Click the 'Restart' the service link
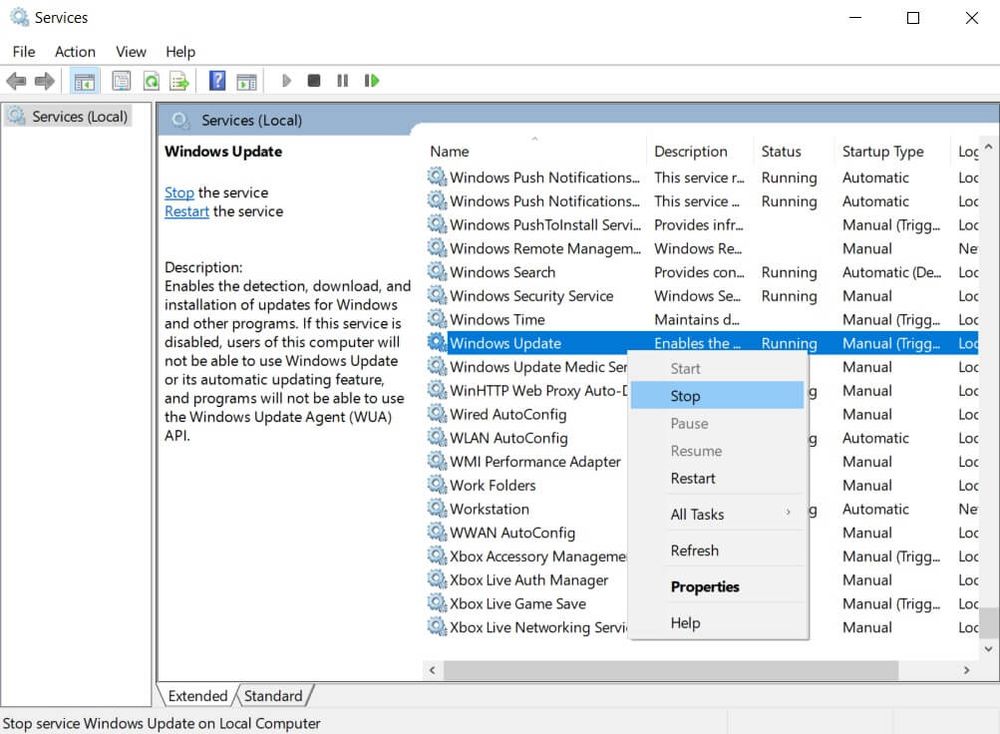This screenshot has height=734, width=1000. pyautogui.click(x=187, y=212)
